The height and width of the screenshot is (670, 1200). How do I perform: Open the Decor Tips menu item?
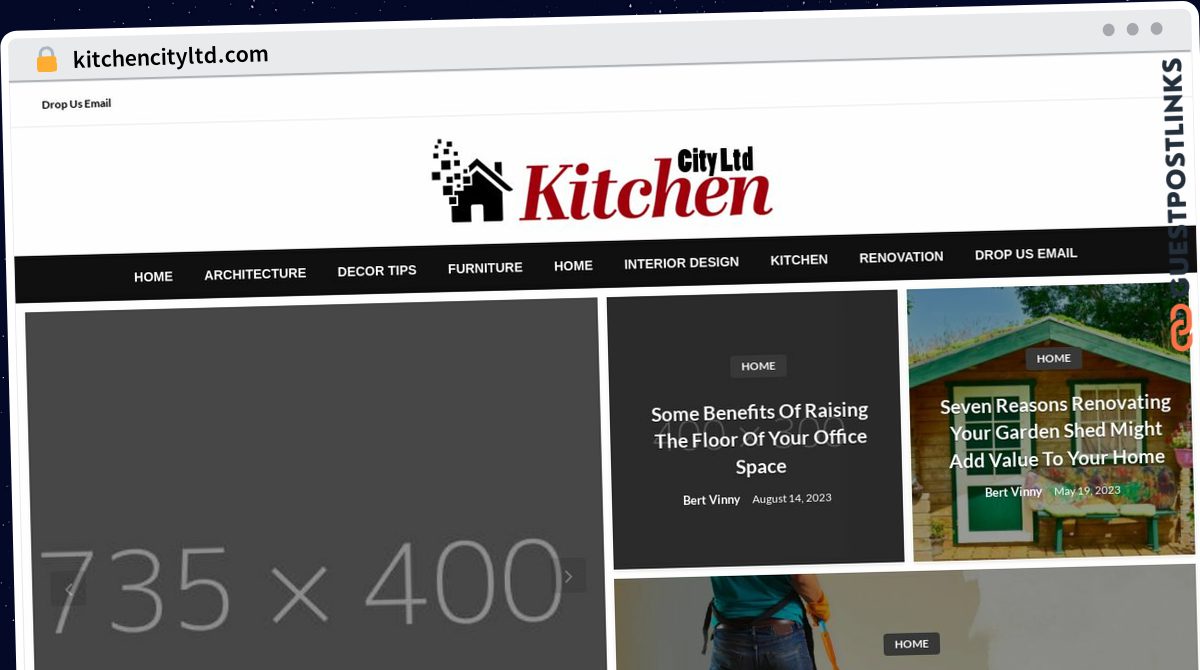(377, 271)
